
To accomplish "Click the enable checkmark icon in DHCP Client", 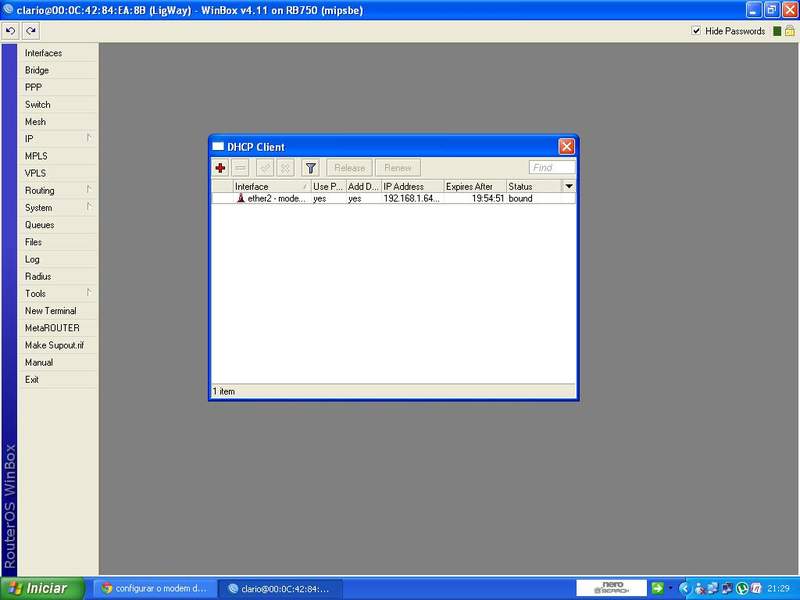I will 265,168.
